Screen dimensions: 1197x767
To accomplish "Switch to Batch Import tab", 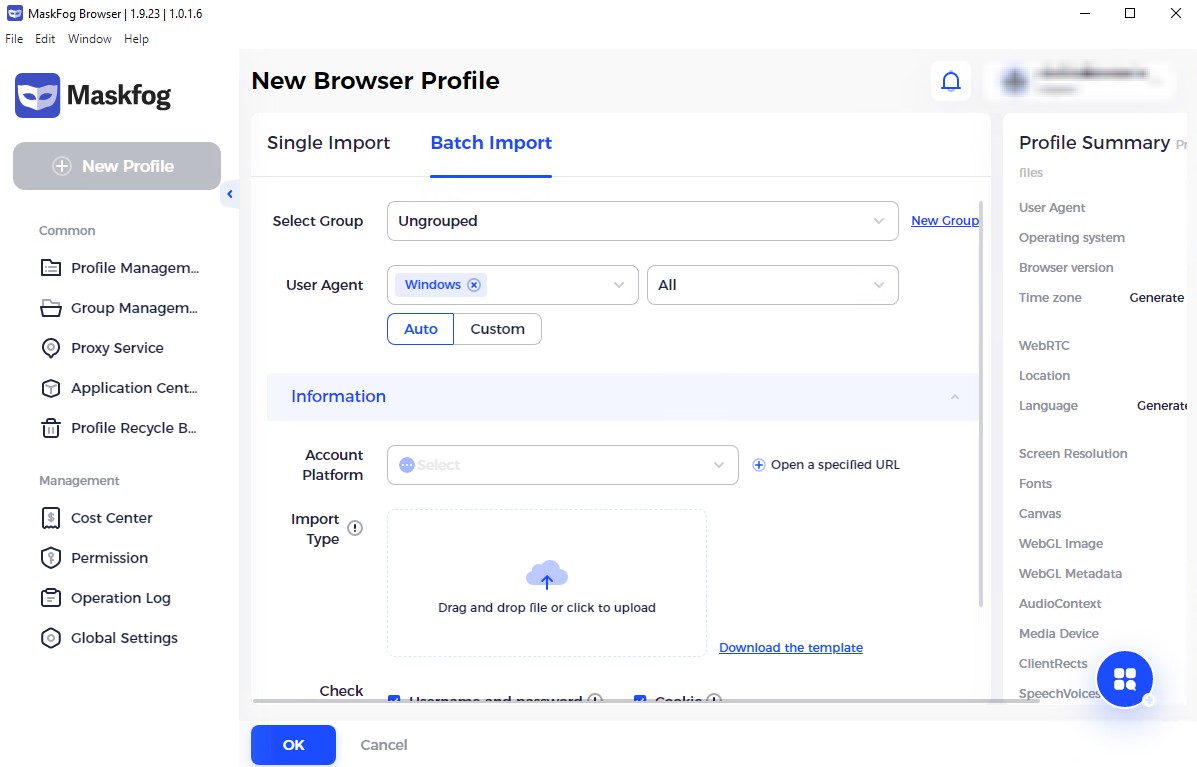I will [491, 143].
